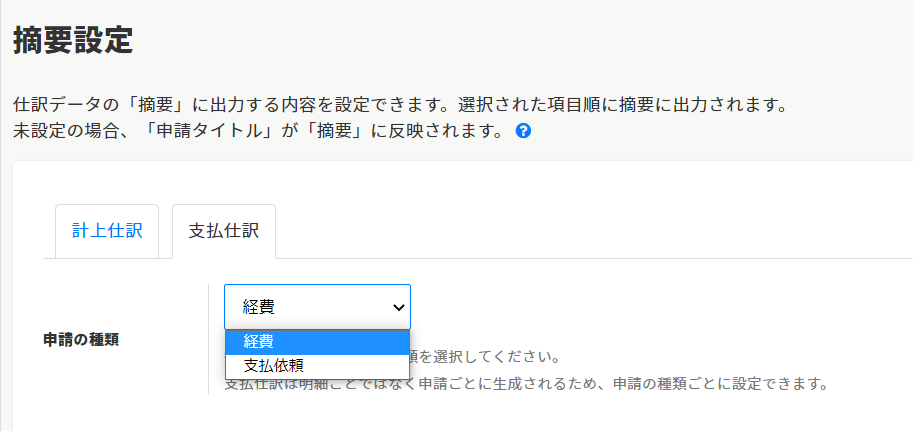Select the 支払仕訳 tab

(224, 230)
